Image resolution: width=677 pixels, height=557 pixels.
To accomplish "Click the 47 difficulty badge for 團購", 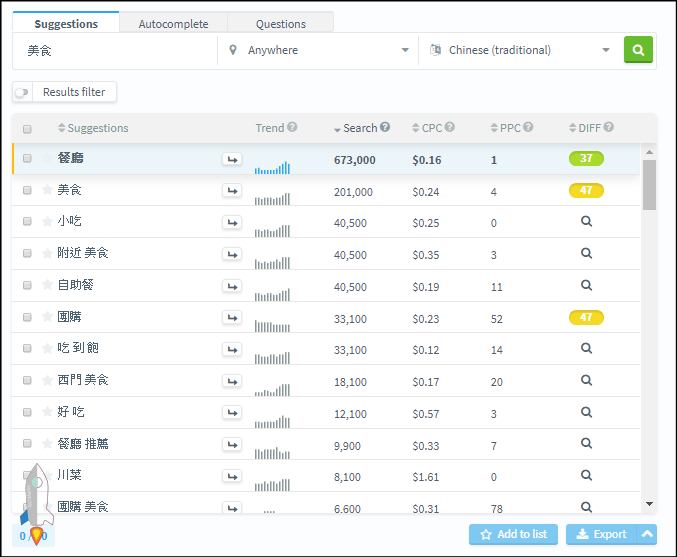I will [586, 317].
